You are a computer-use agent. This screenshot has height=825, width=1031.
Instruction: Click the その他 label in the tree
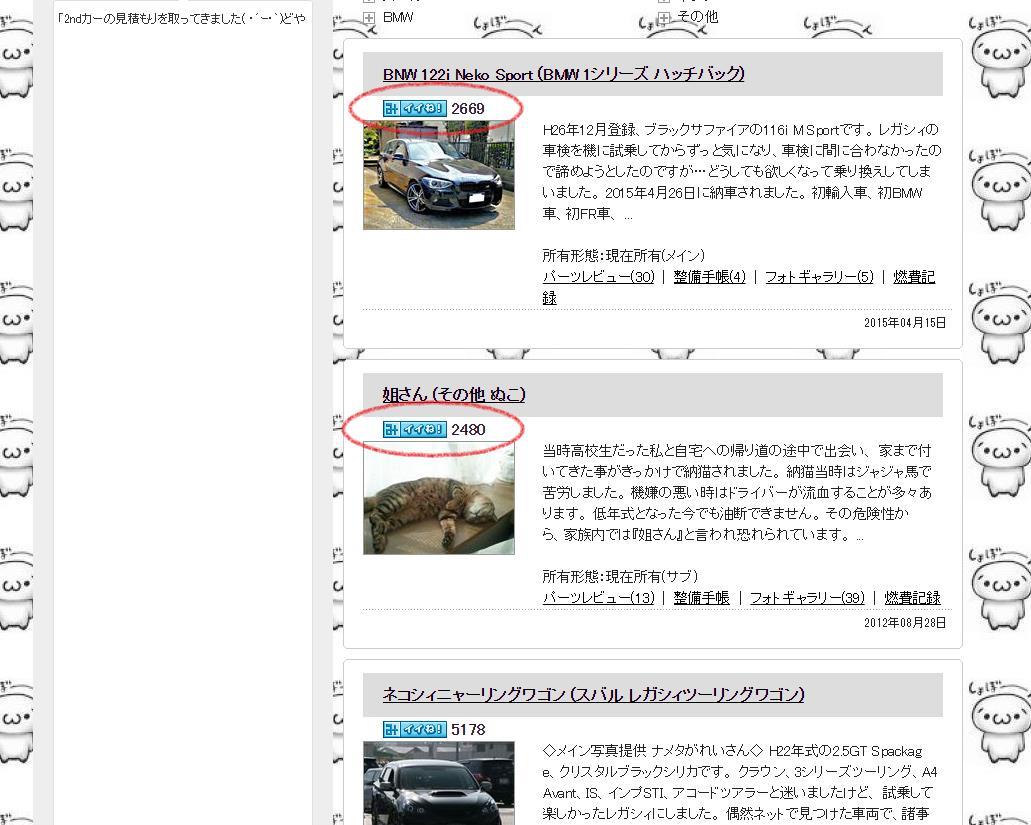[698, 17]
